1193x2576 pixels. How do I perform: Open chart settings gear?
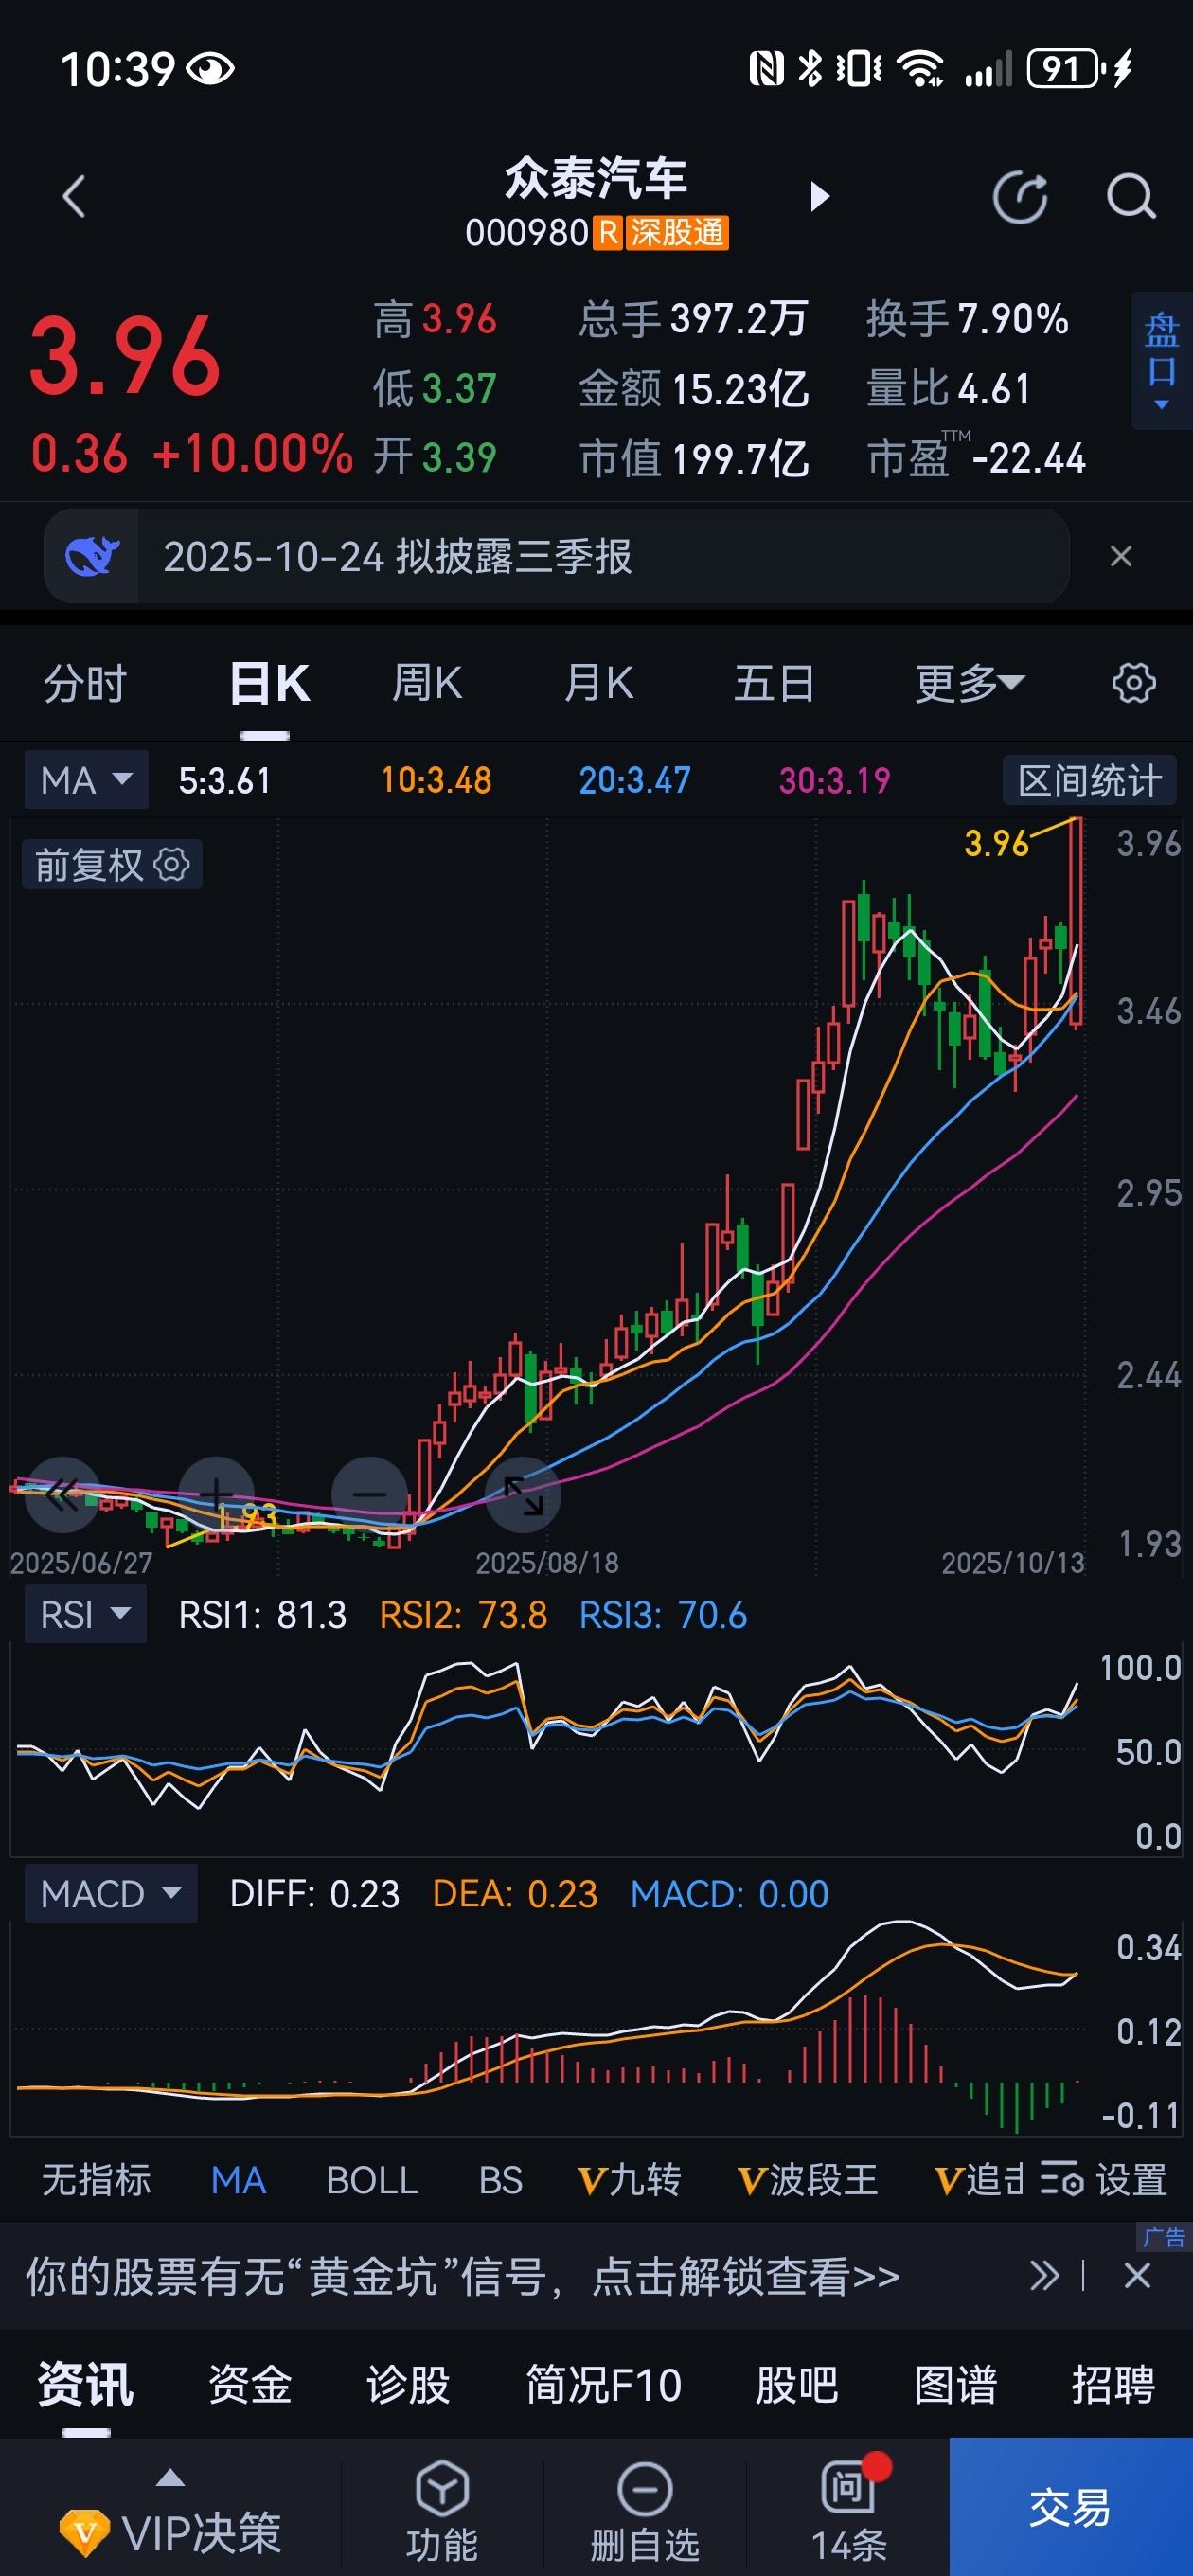click(x=1134, y=683)
